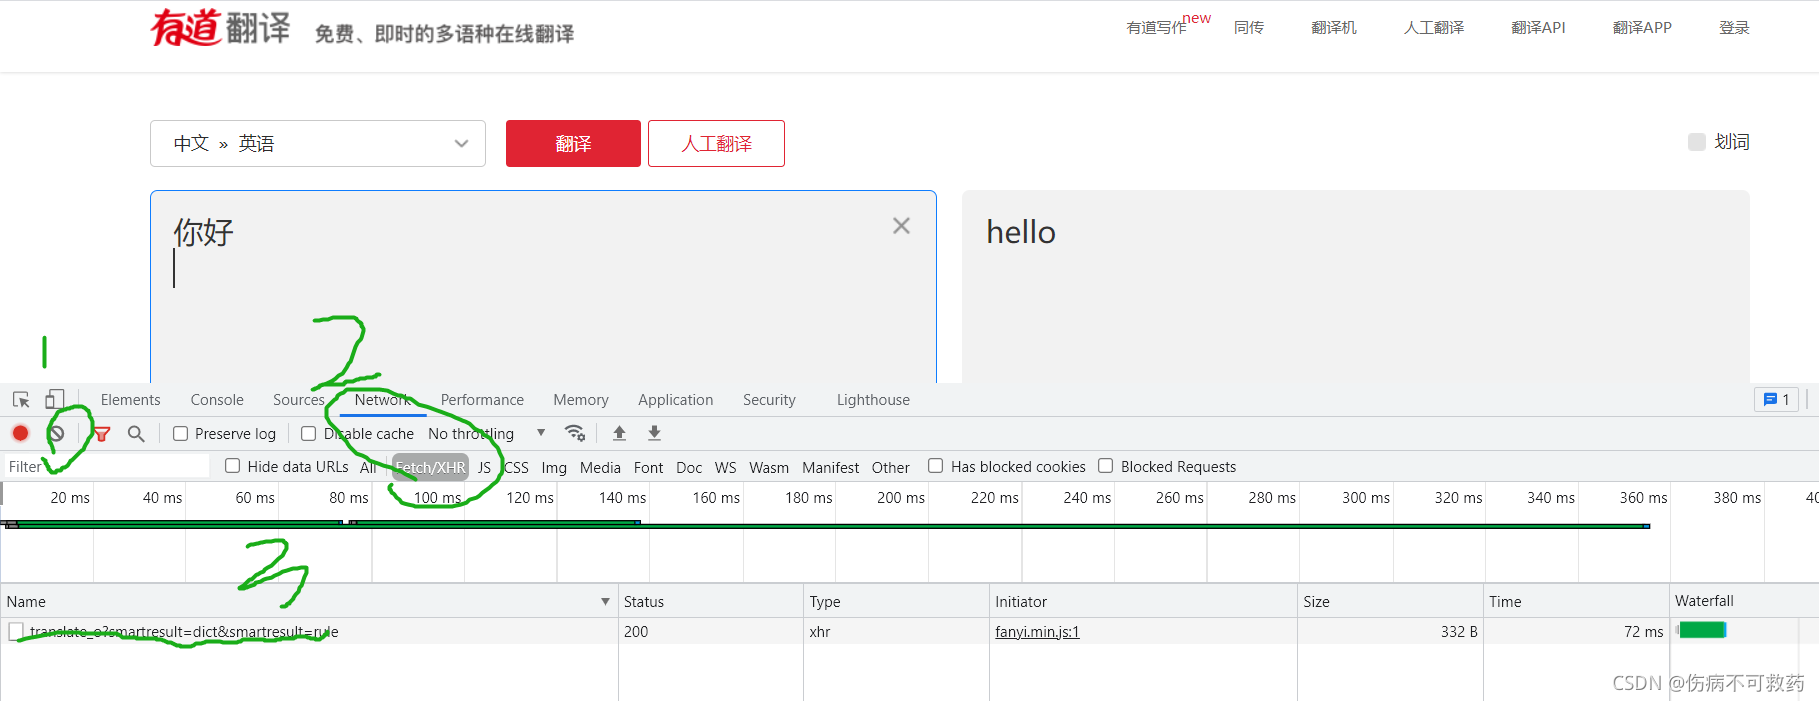Open the Performance tab

click(x=482, y=400)
